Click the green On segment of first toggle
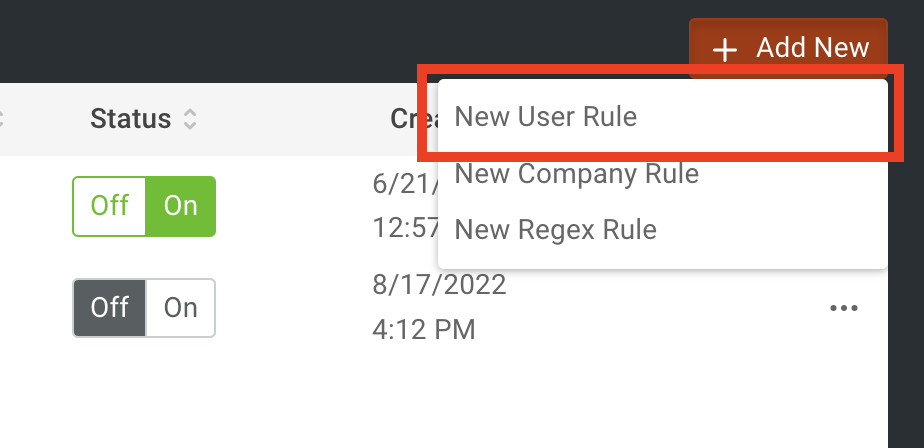 [x=180, y=206]
